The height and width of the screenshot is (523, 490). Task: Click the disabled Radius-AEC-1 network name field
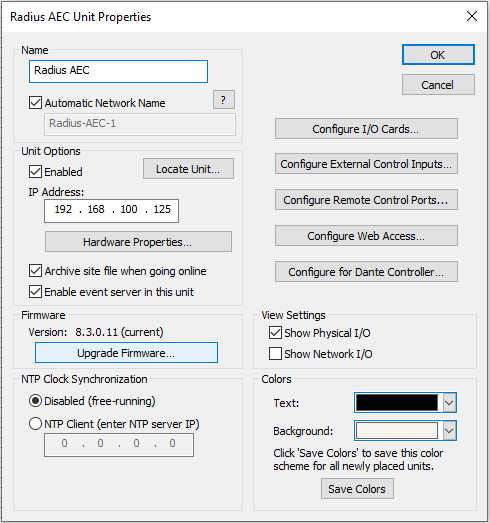coord(140,124)
